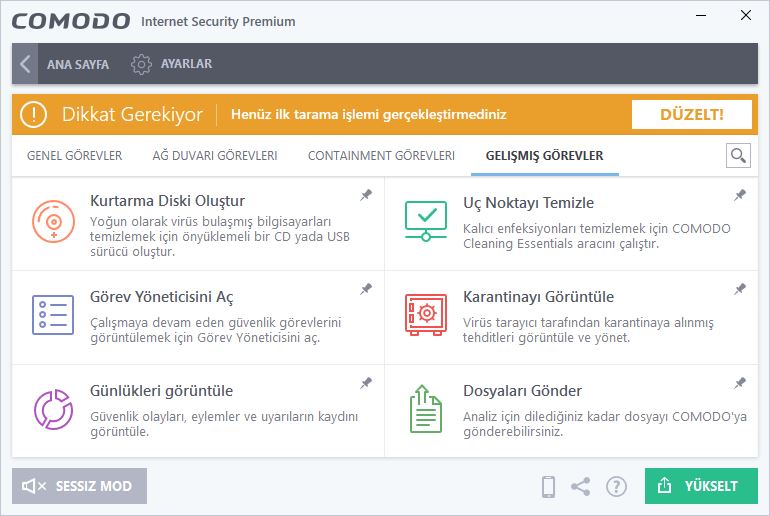Open Görev Yöneticisini Aç title

point(162,297)
